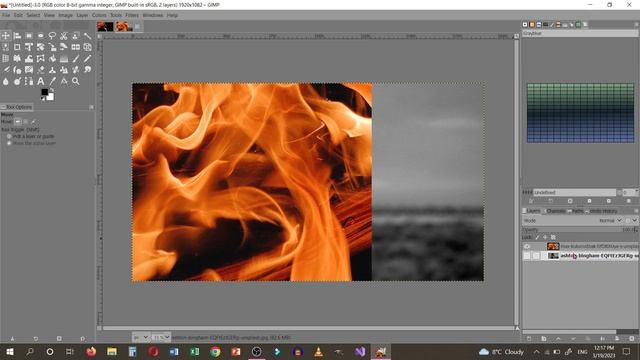Select the Color Picker tool
Viewport: 640px width, 360px height.
(x=52, y=81)
